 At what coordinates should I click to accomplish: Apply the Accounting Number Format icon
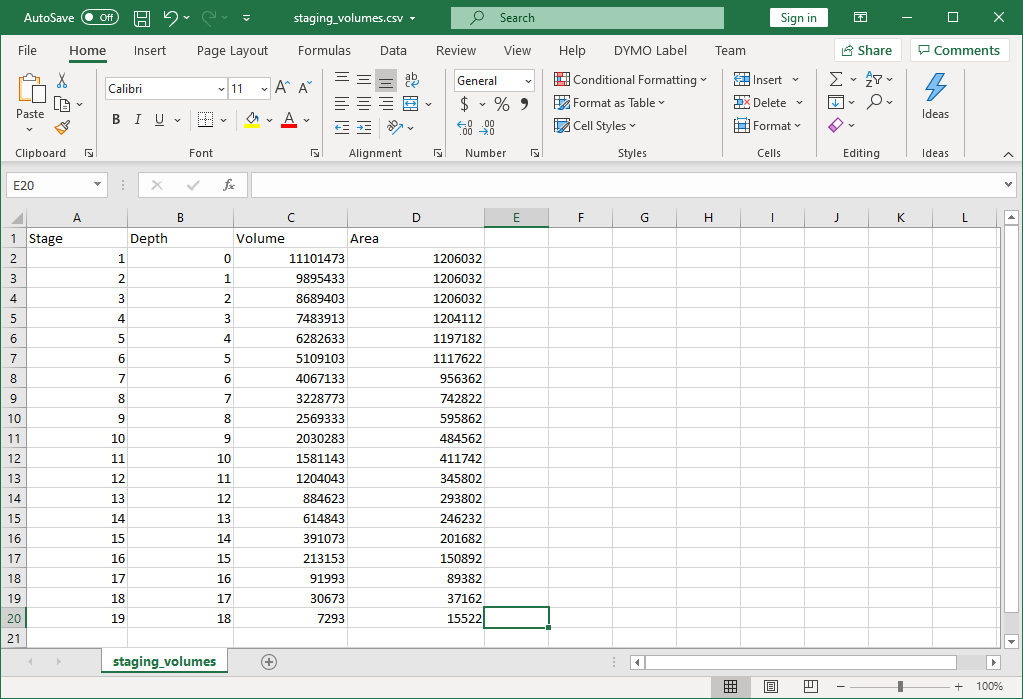(463, 103)
